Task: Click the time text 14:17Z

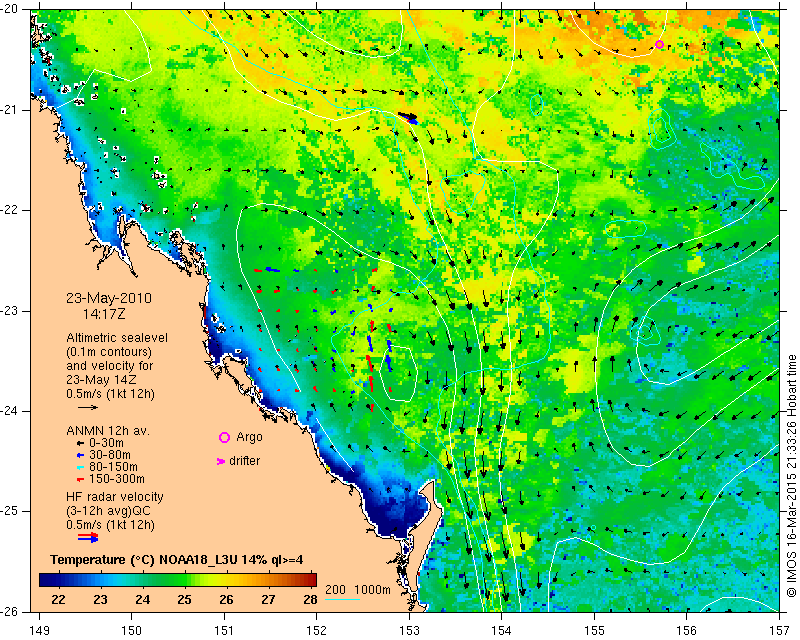Action: (104, 314)
